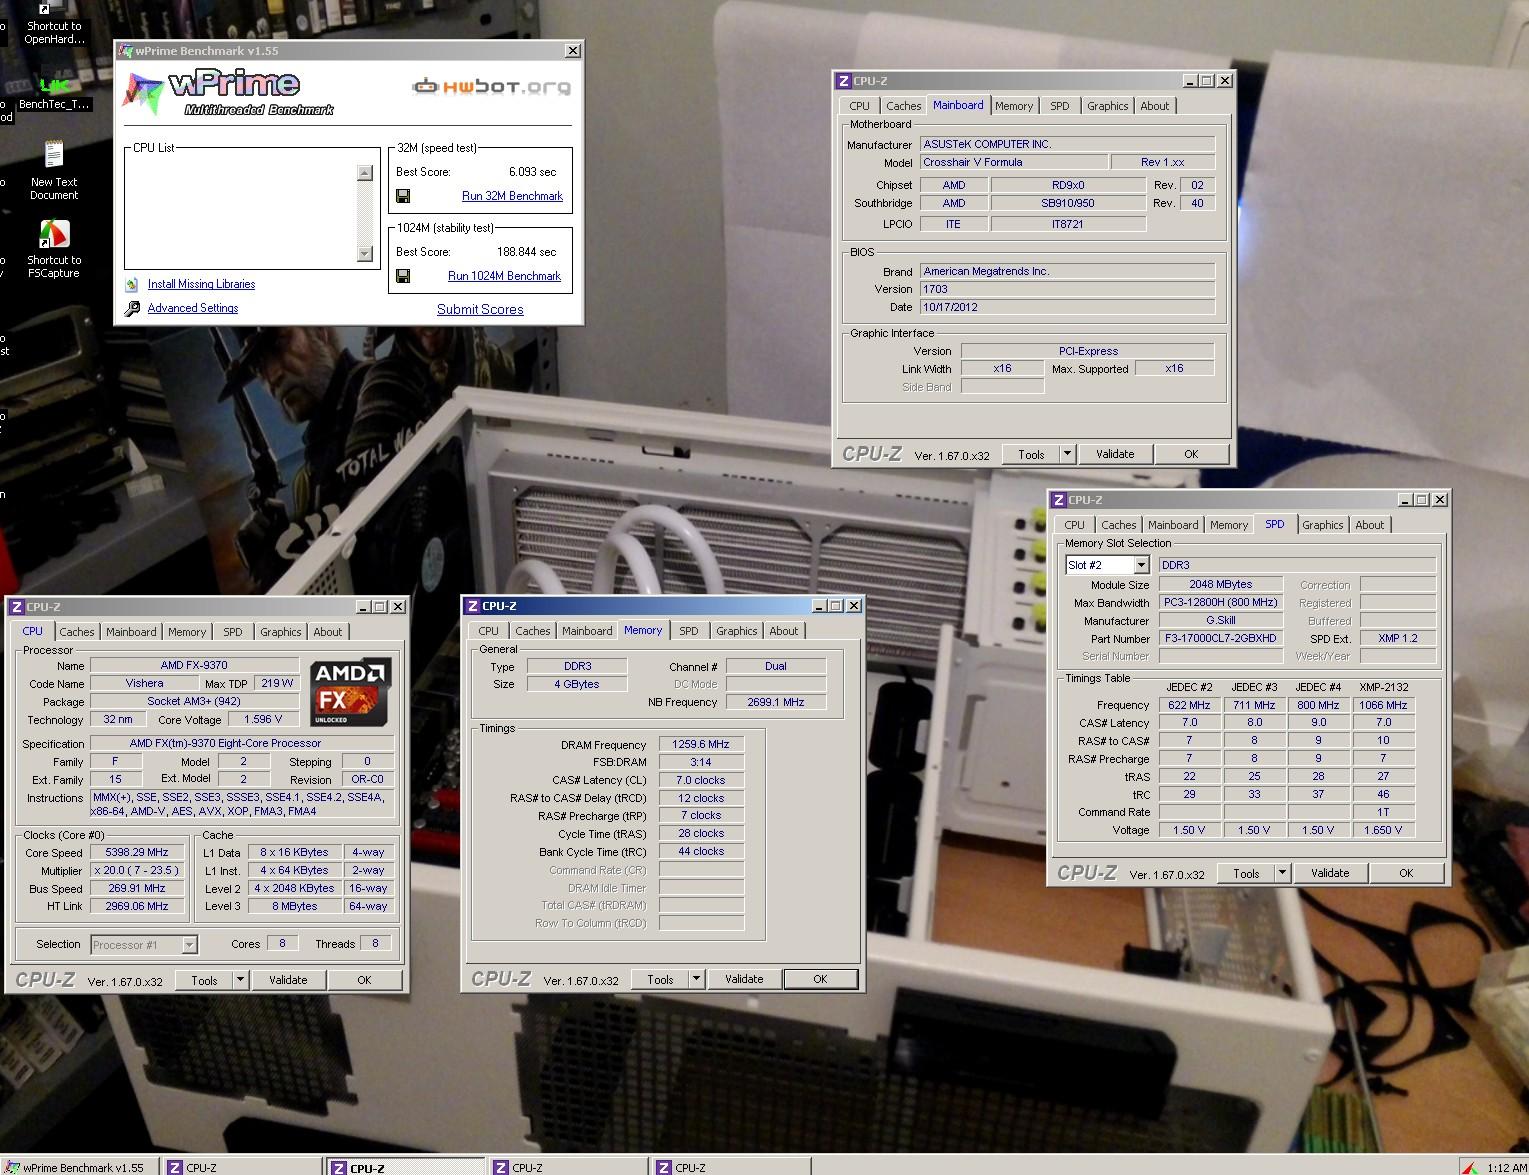
Task: Click the Run 32M Benchmark link
Action: pyautogui.click(x=512, y=196)
